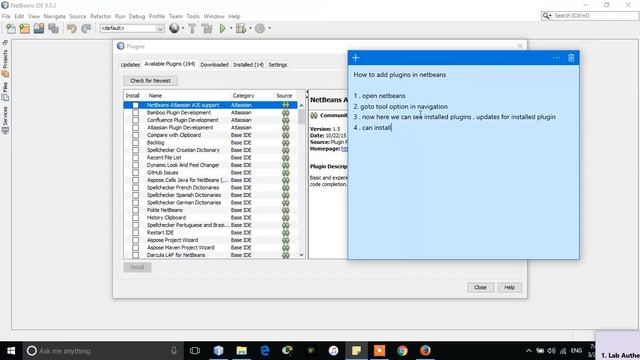Viewport: 640px width, 360px height.
Task: Open the Tools menu
Action: click(193, 16)
